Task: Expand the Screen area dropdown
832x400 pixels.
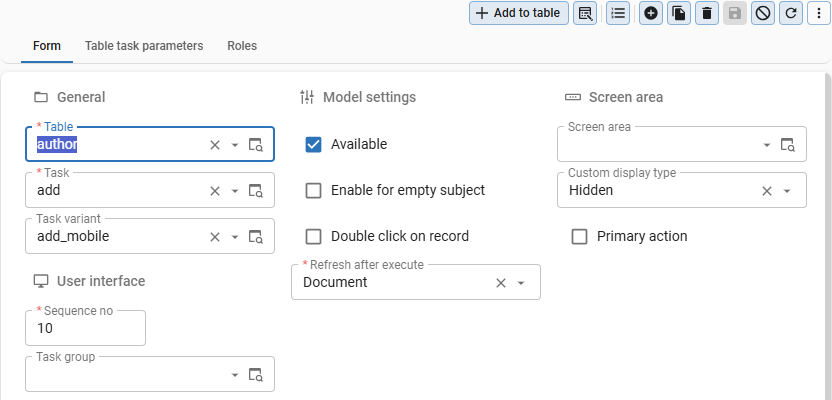Action: pyautogui.click(x=767, y=145)
